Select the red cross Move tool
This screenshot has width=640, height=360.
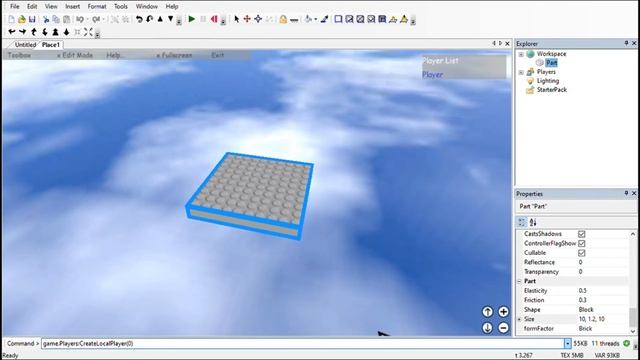click(x=247, y=19)
